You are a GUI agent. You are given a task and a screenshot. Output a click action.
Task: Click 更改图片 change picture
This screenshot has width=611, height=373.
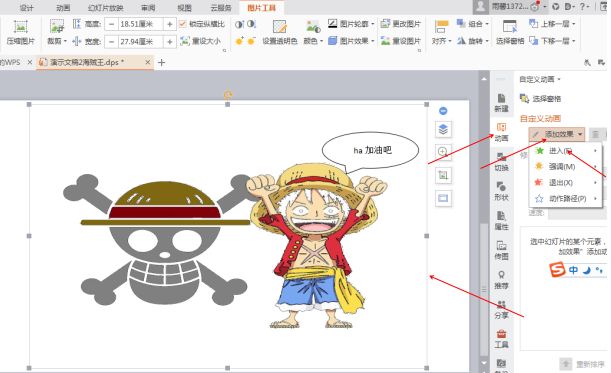(x=401, y=24)
